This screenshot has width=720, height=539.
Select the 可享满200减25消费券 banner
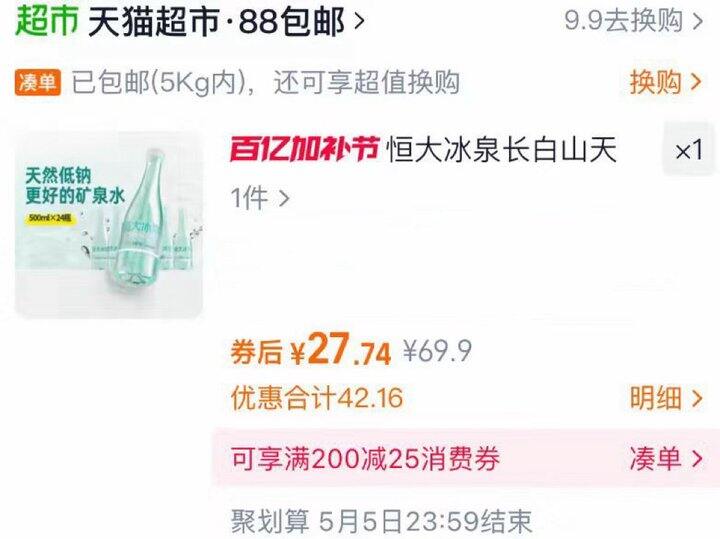pyautogui.click(x=465, y=458)
